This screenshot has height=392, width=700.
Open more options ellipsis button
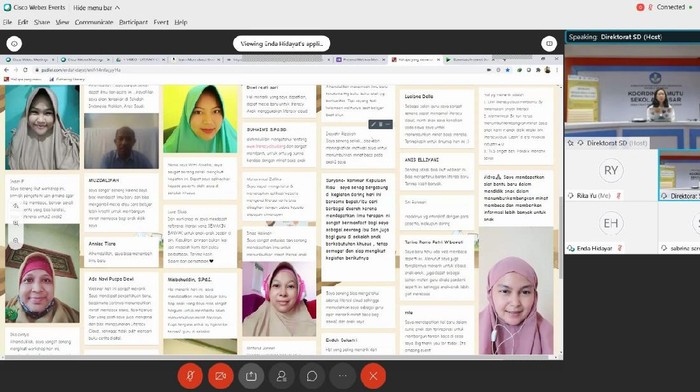(342, 376)
